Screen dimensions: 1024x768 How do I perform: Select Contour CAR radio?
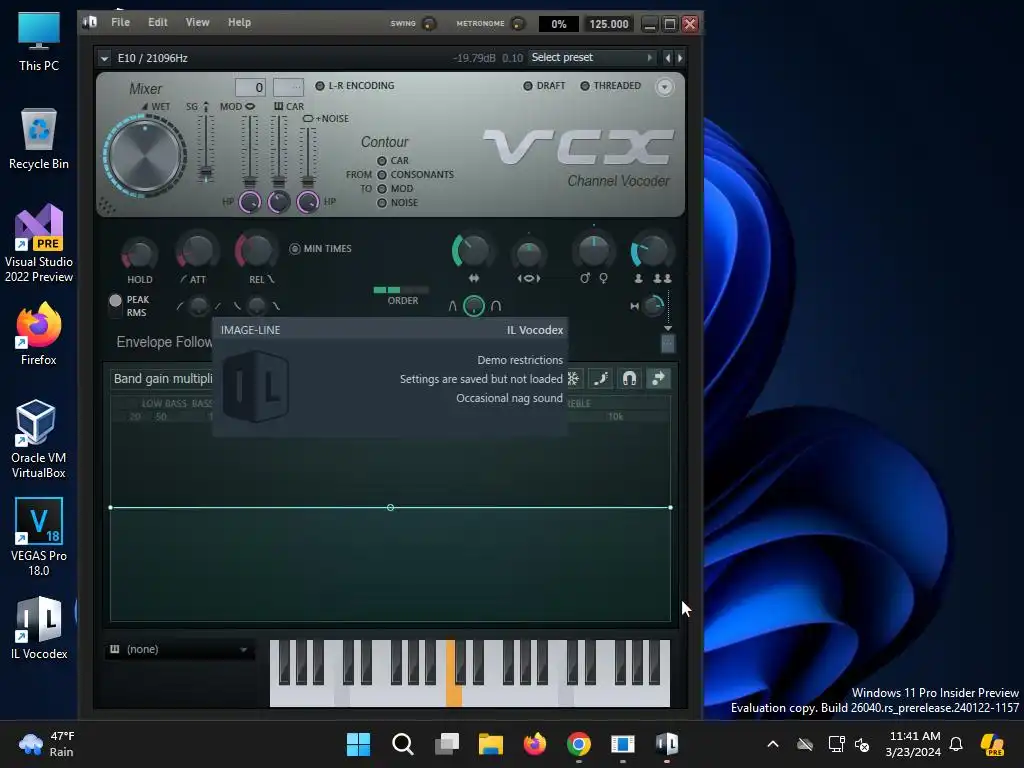(x=381, y=161)
